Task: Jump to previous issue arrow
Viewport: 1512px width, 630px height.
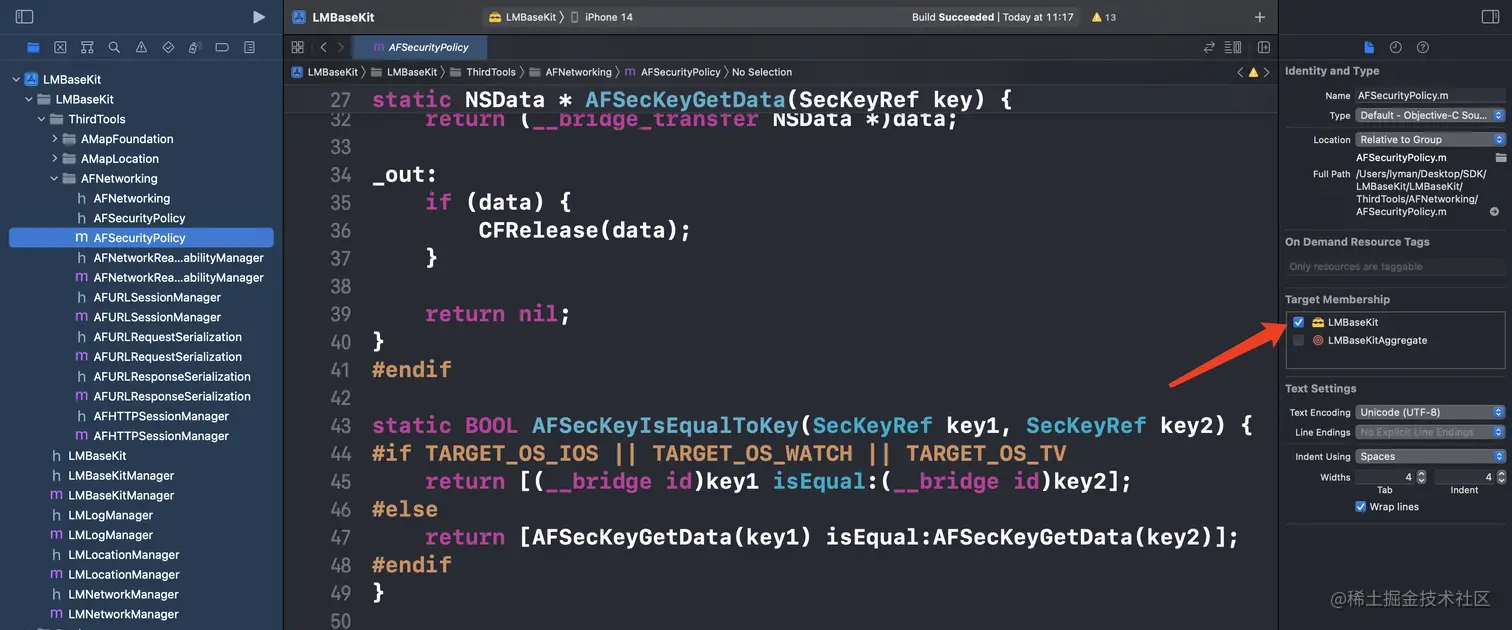Action: coord(1241,72)
